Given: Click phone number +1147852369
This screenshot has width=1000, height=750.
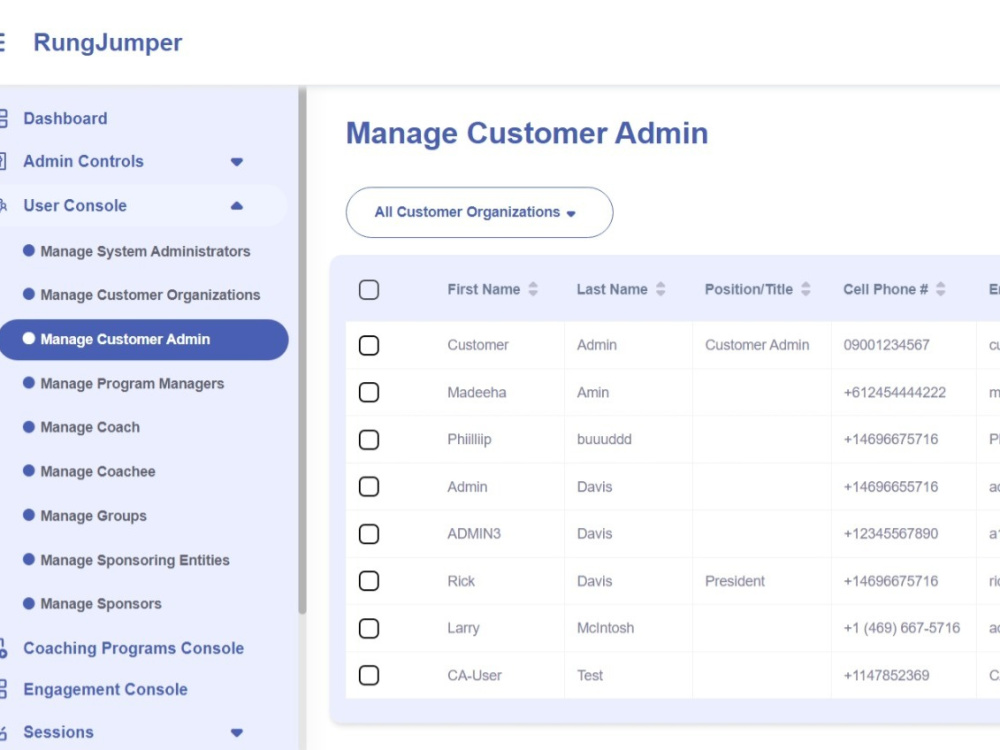Looking at the screenshot, I should tap(886, 675).
